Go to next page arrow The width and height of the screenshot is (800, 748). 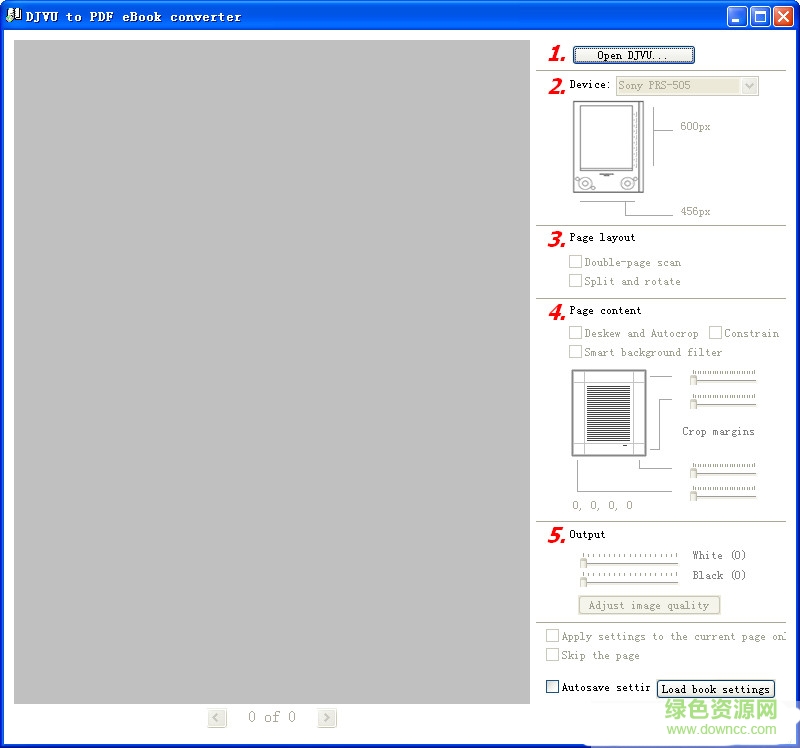(x=327, y=717)
